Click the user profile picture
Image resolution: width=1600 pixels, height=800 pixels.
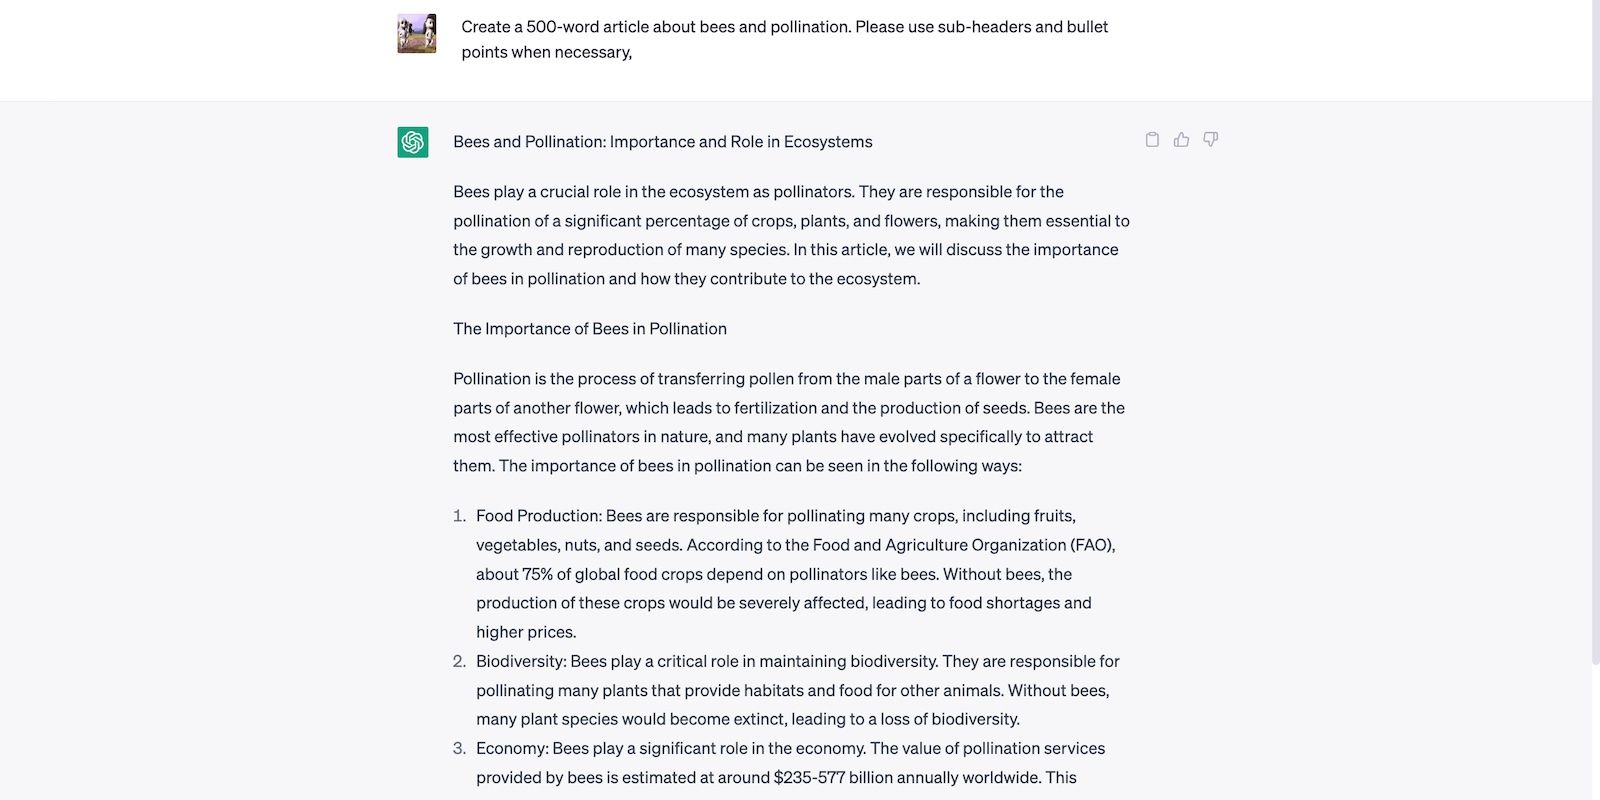pos(417,34)
